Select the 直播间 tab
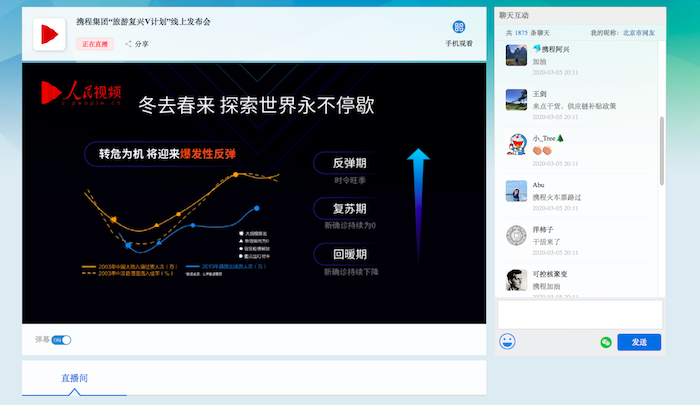 74,378
